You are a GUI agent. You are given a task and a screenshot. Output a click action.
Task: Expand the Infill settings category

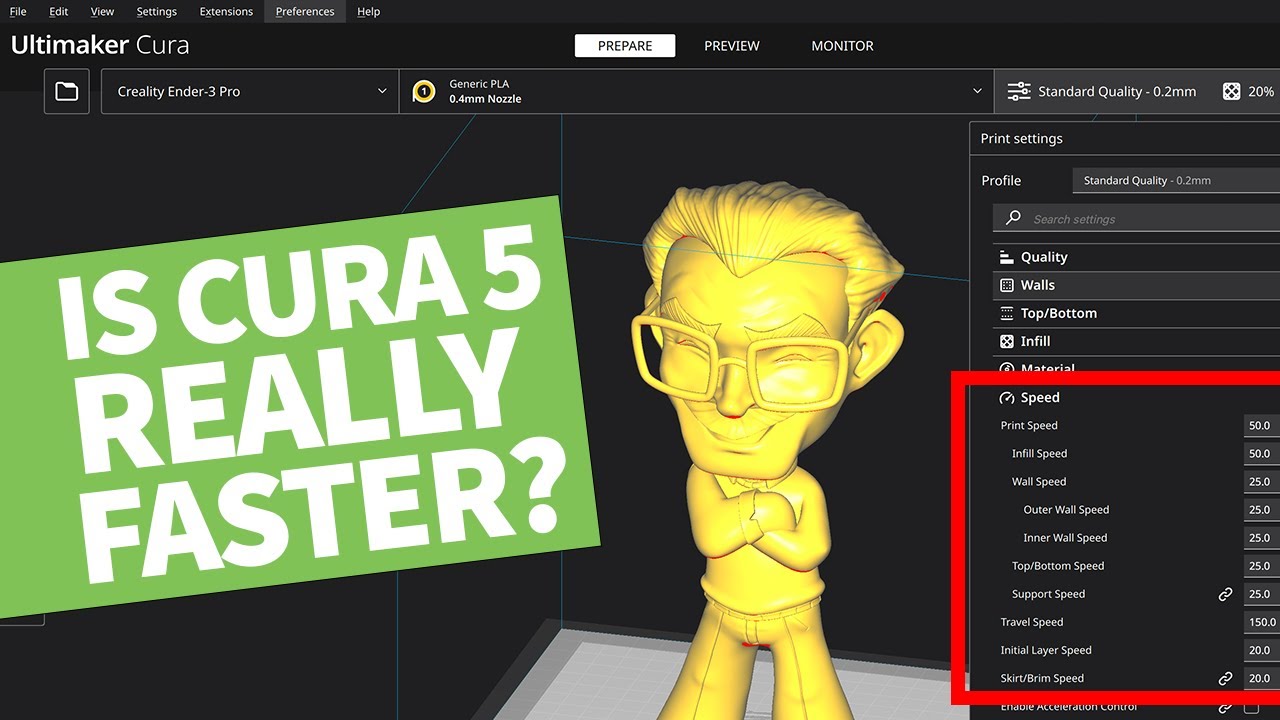point(1136,341)
